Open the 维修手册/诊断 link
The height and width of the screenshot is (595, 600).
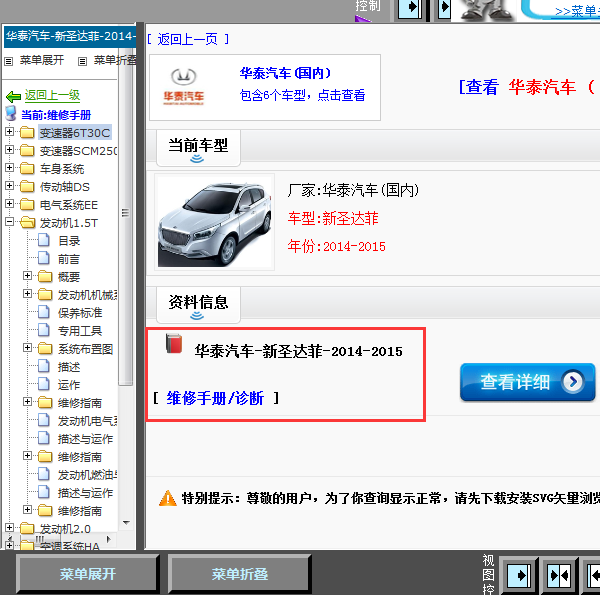coord(215,398)
